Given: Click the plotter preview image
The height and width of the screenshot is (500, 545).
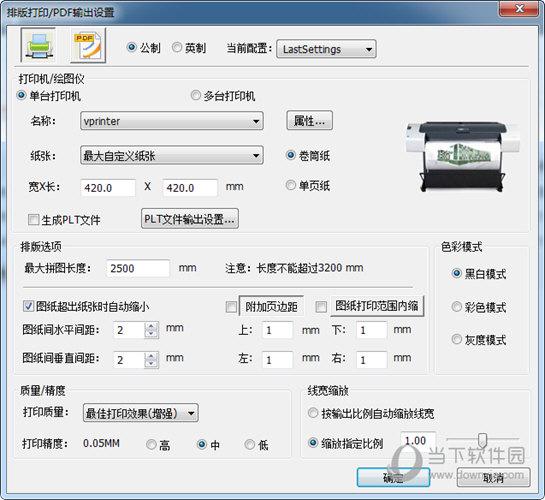Looking at the screenshot, I should tap(463, 156).
